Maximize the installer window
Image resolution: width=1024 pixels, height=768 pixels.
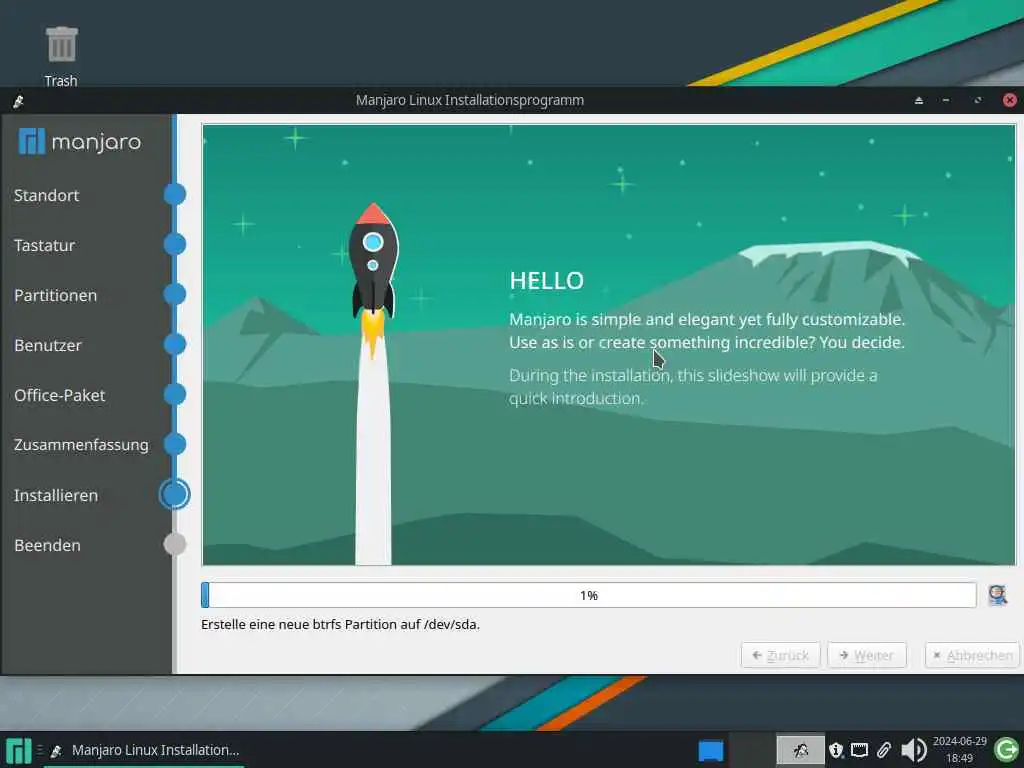978,101
